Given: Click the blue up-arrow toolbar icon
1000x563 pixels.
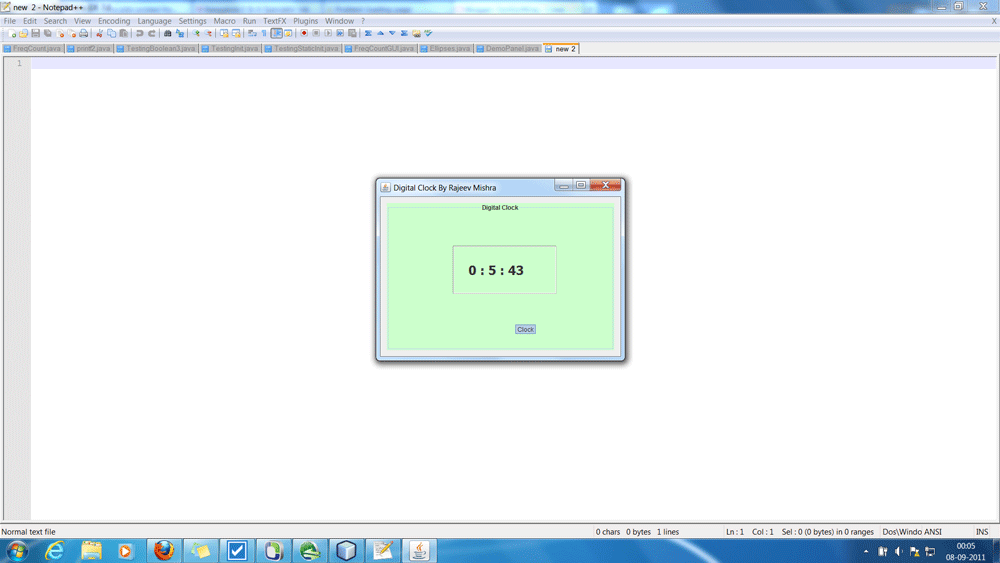Looking at the screenshot, I should click(x=380, y=33).
